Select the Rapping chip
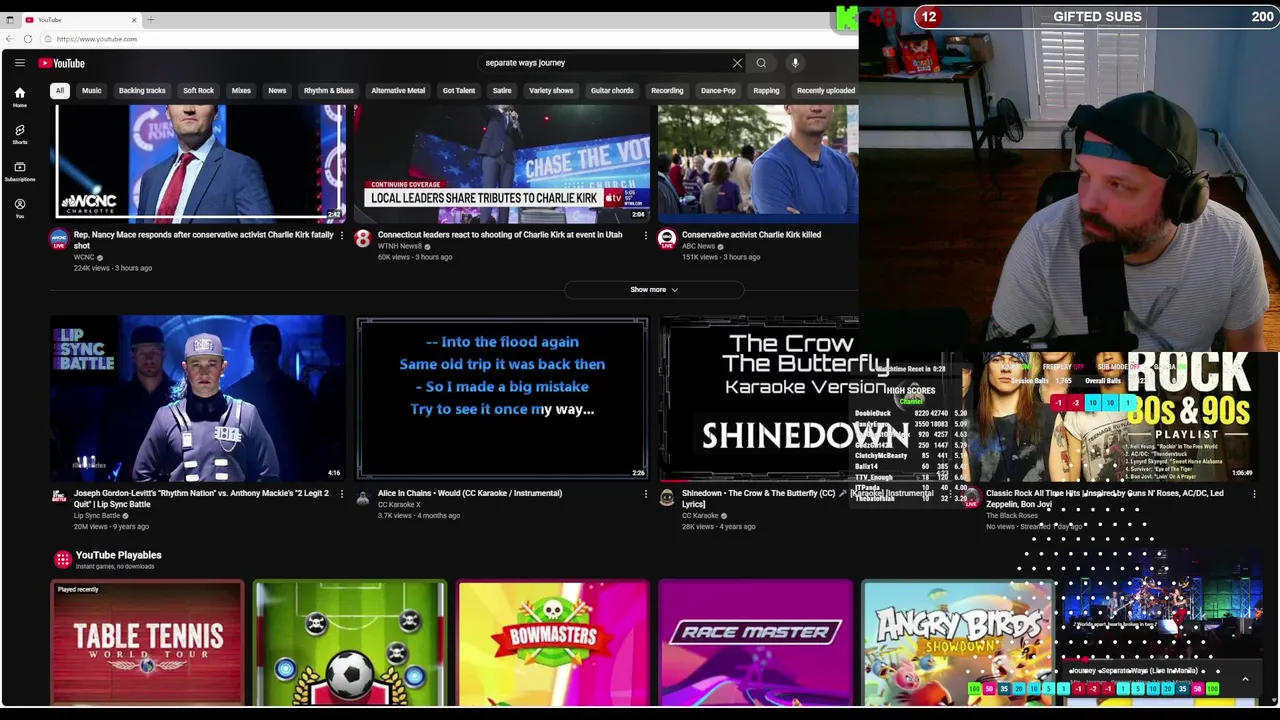 click(x=766, y=91)
